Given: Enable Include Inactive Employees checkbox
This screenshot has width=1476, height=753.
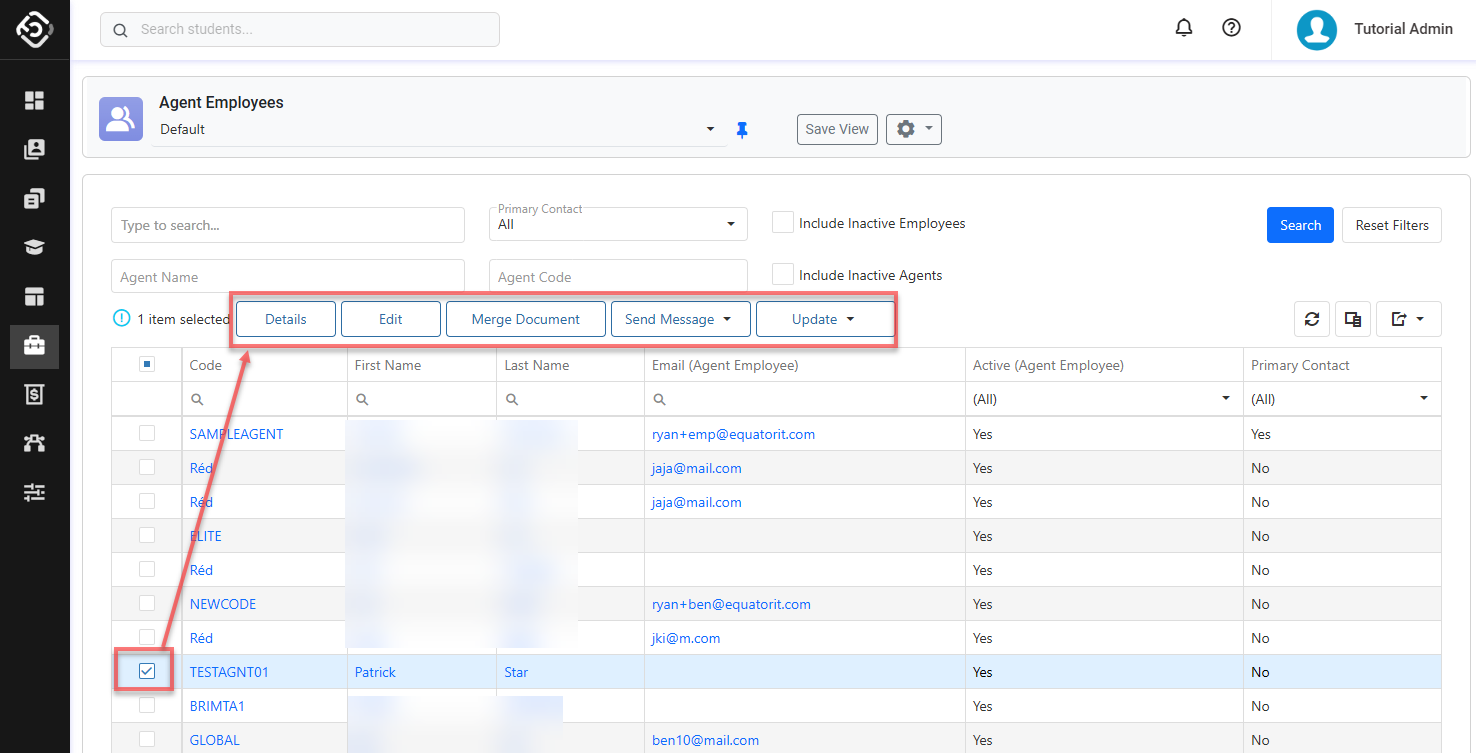Looking at the screenshot, I should pyautogui.click(x=783, y=223).
